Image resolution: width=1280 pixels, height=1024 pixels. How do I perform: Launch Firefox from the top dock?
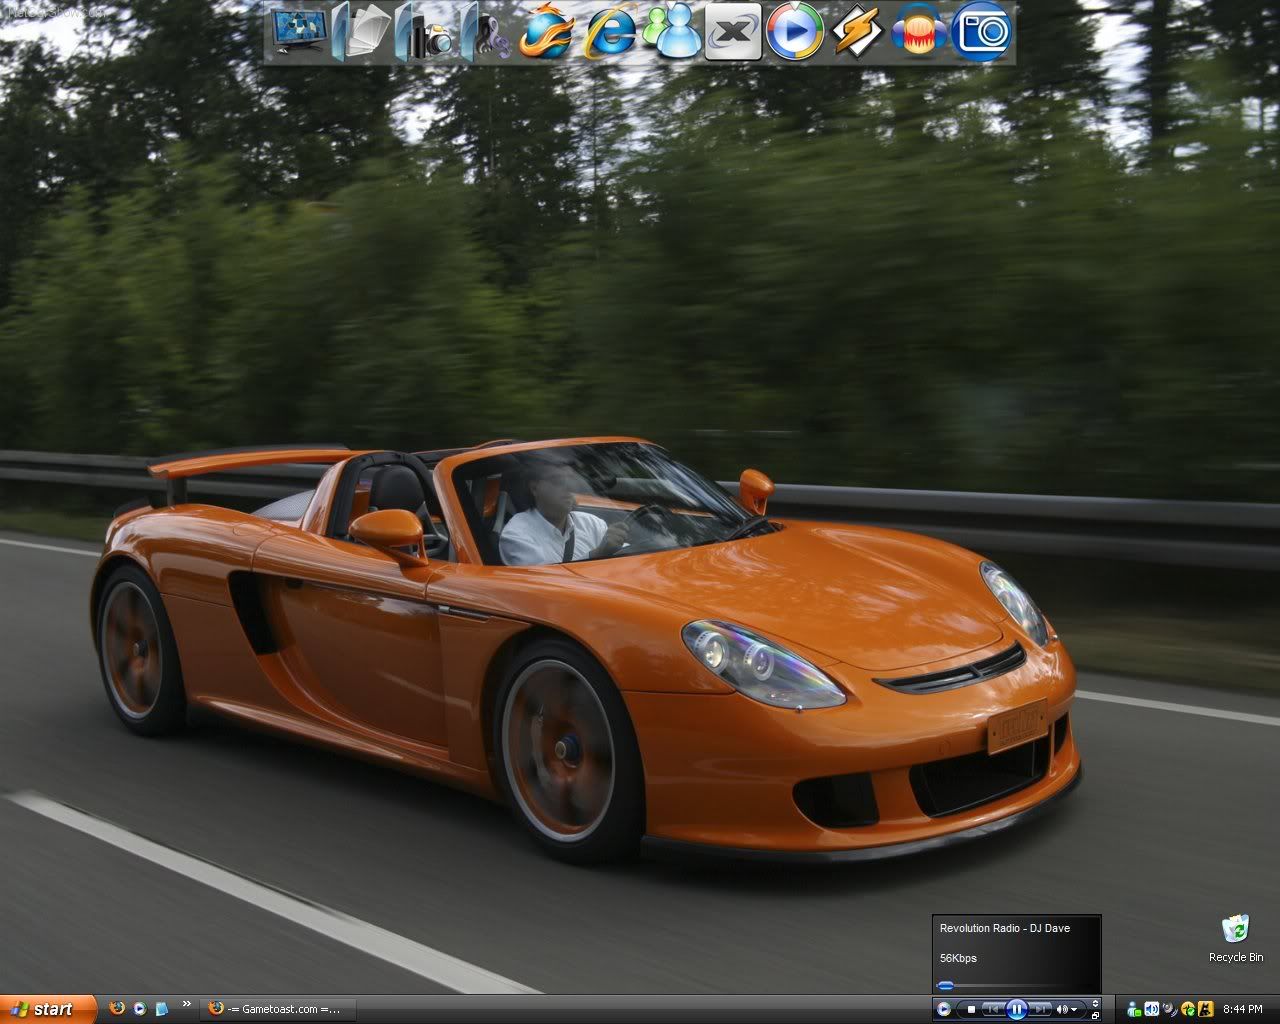[x=547, y=32]
